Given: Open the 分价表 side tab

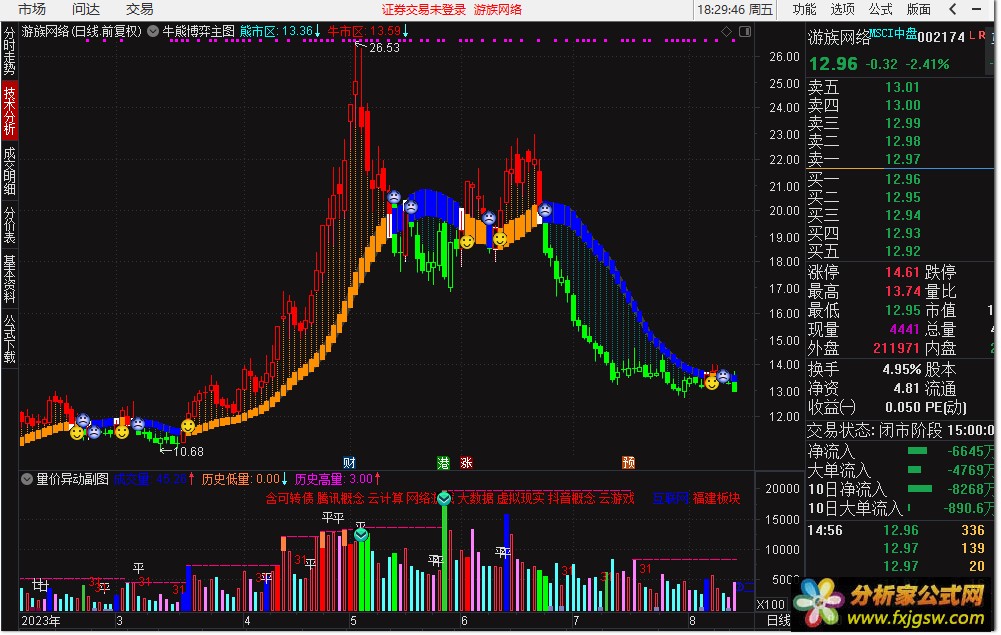Looking at the screenshot, I should point(10,225).
